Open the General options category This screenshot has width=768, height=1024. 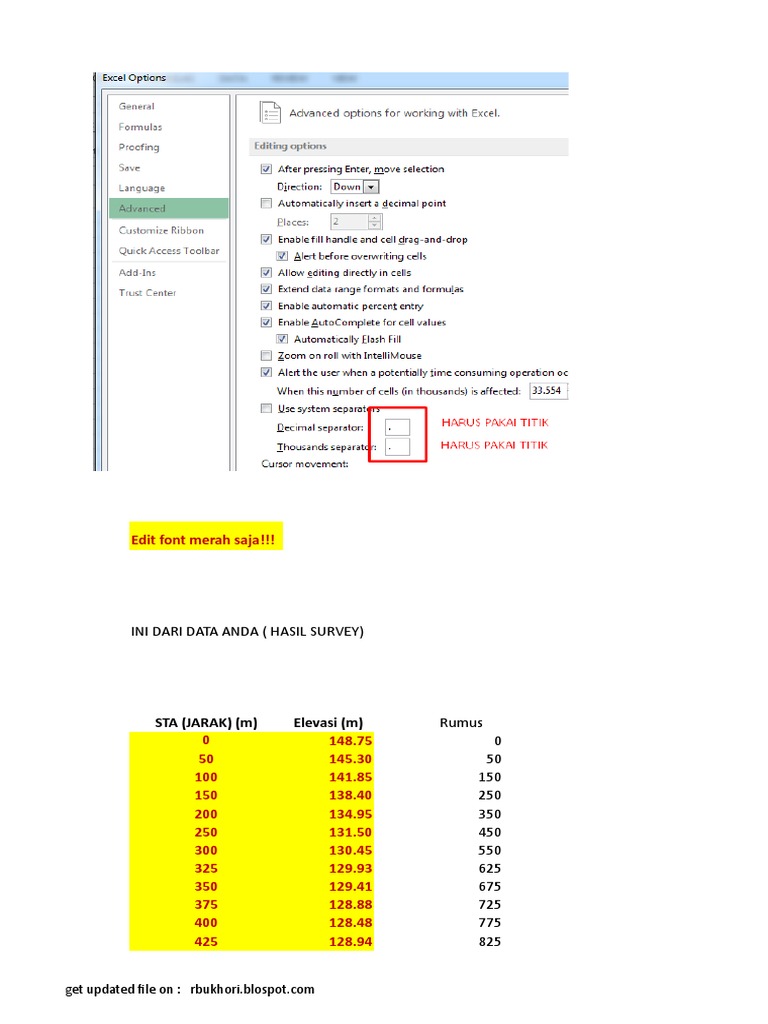click(x=136, y=106)
